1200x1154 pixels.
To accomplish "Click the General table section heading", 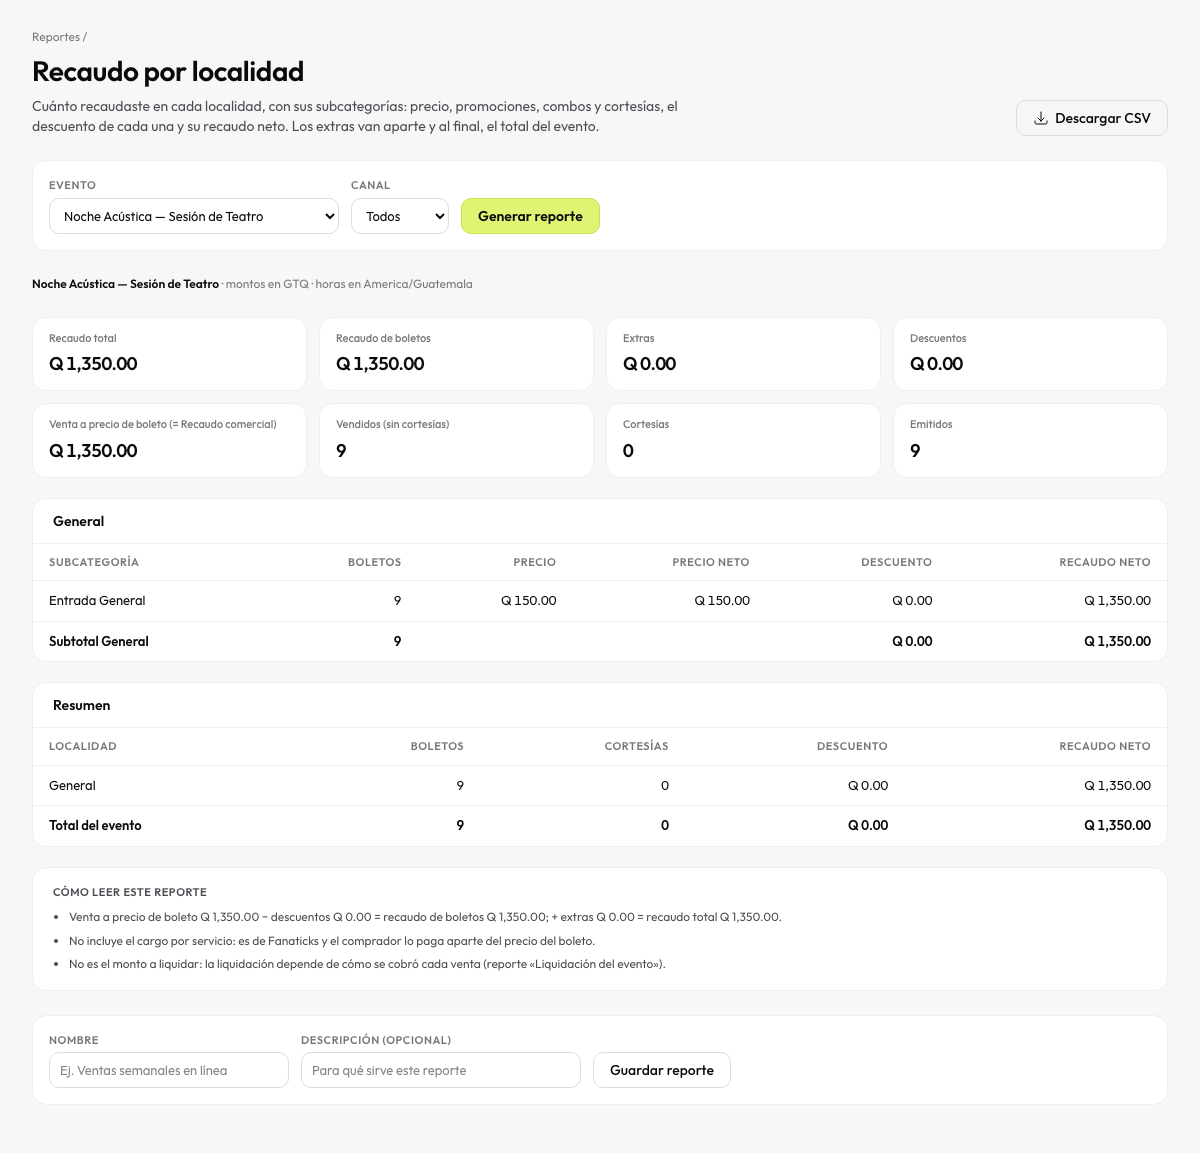I will (x=78, y=521).
